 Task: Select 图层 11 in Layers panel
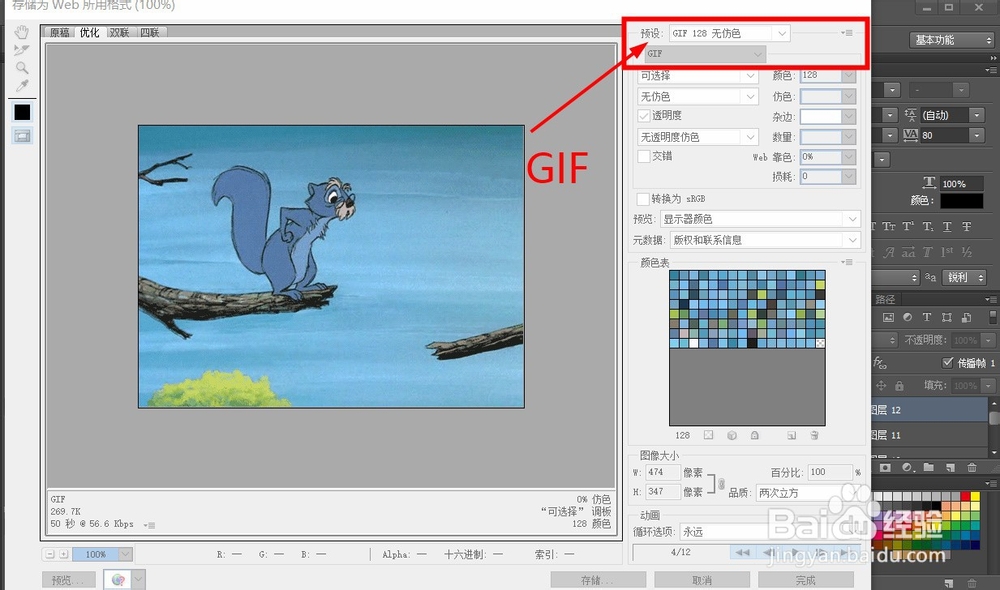(x=929, y=435)
